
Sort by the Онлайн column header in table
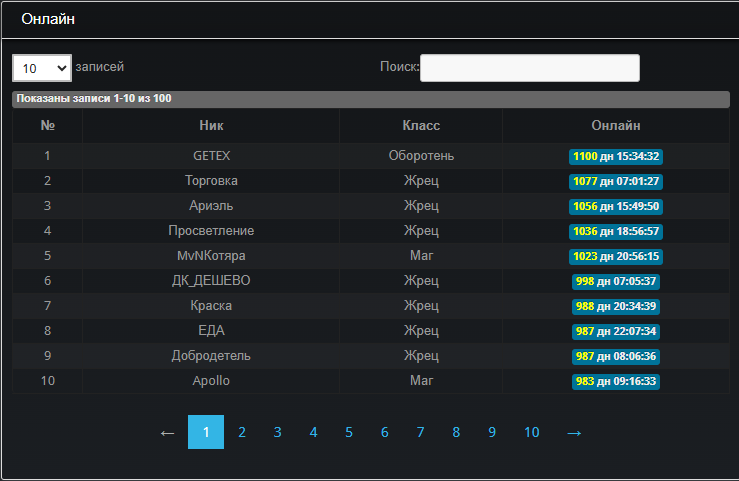(616, 125)
